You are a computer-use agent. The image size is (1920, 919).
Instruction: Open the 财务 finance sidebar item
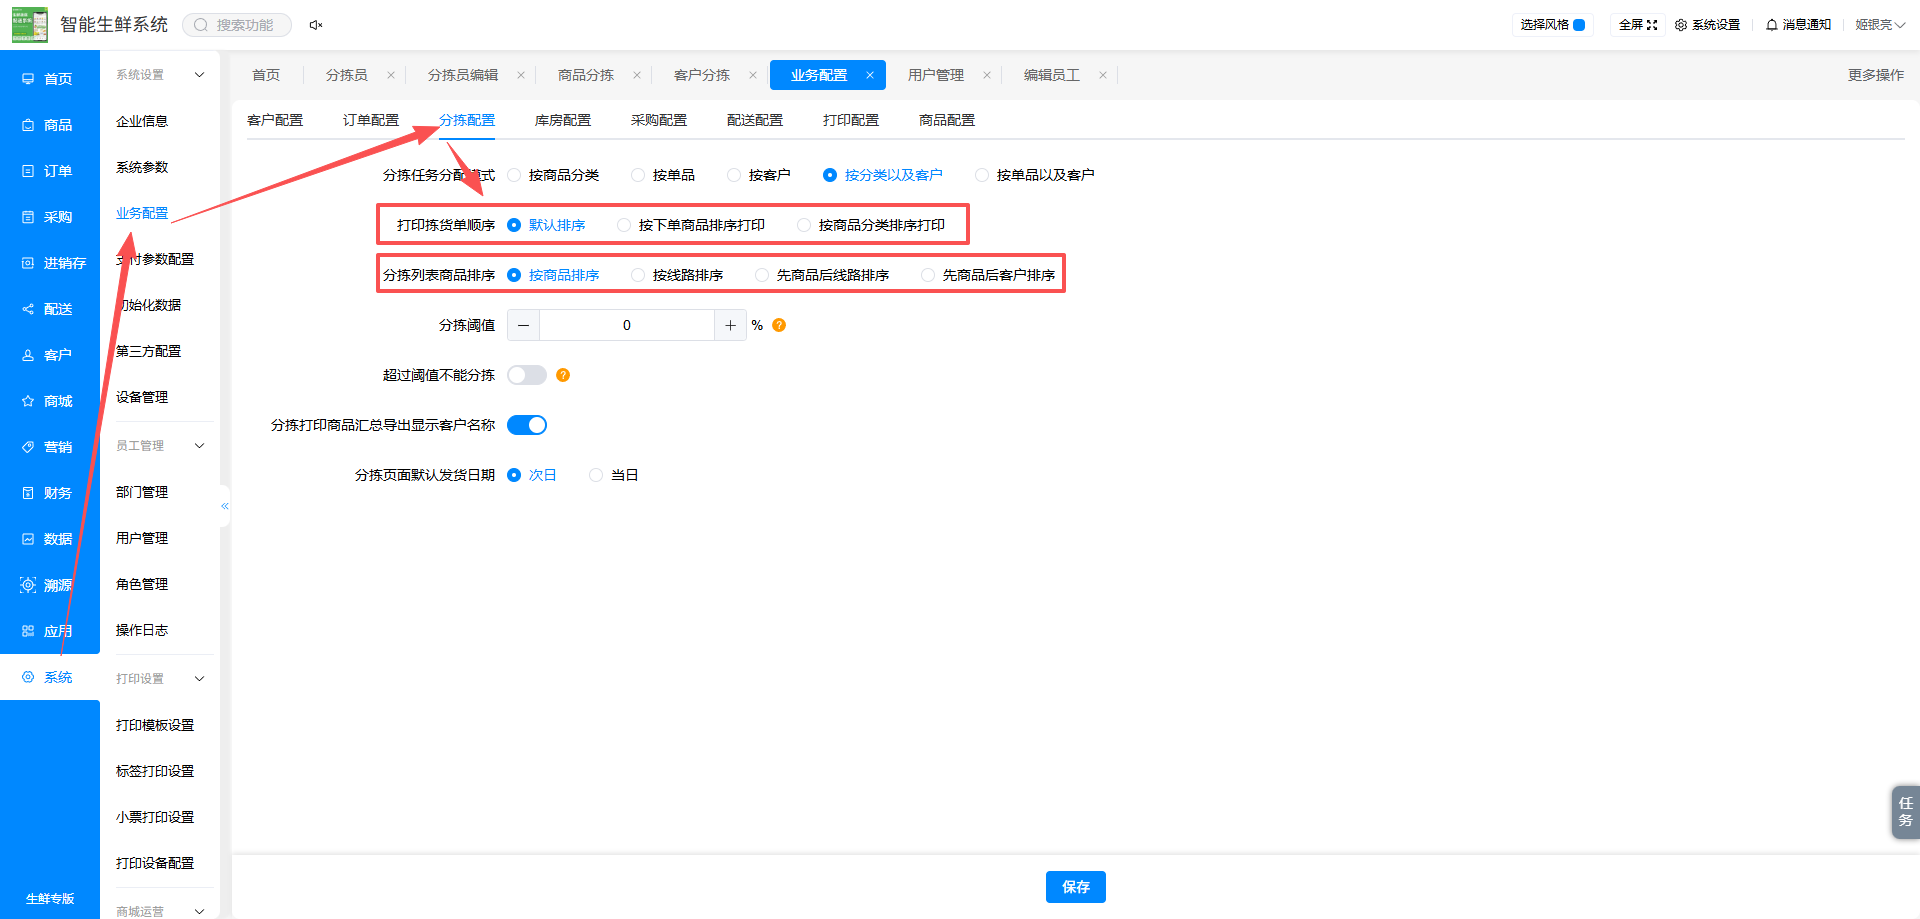point(48,493)
